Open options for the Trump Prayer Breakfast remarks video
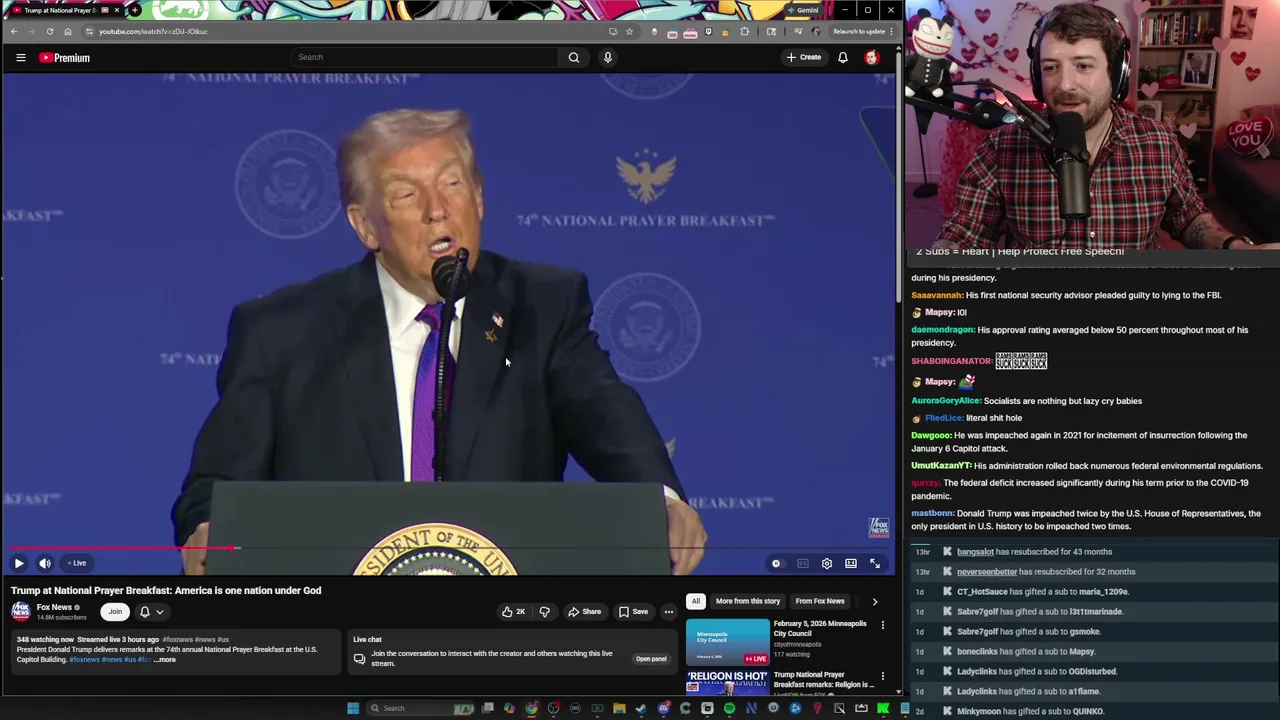The width and height of the screenshot is (1280, 720). tap(883, 676)
